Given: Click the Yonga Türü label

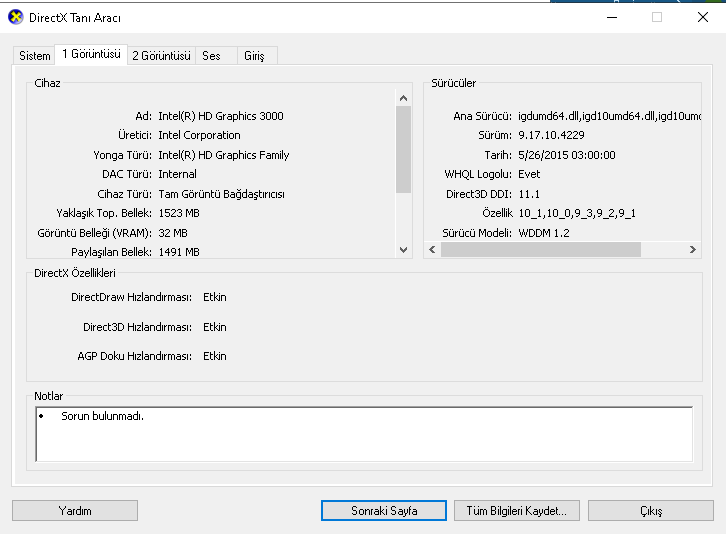Looking at the screenshot, I should 122,155.
